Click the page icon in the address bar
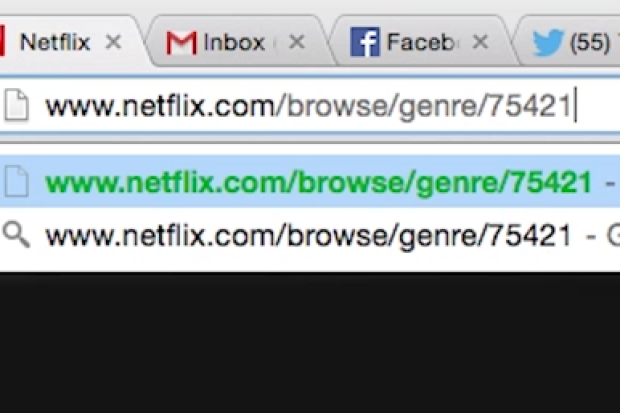620x413 pixels. pos(17,106)
